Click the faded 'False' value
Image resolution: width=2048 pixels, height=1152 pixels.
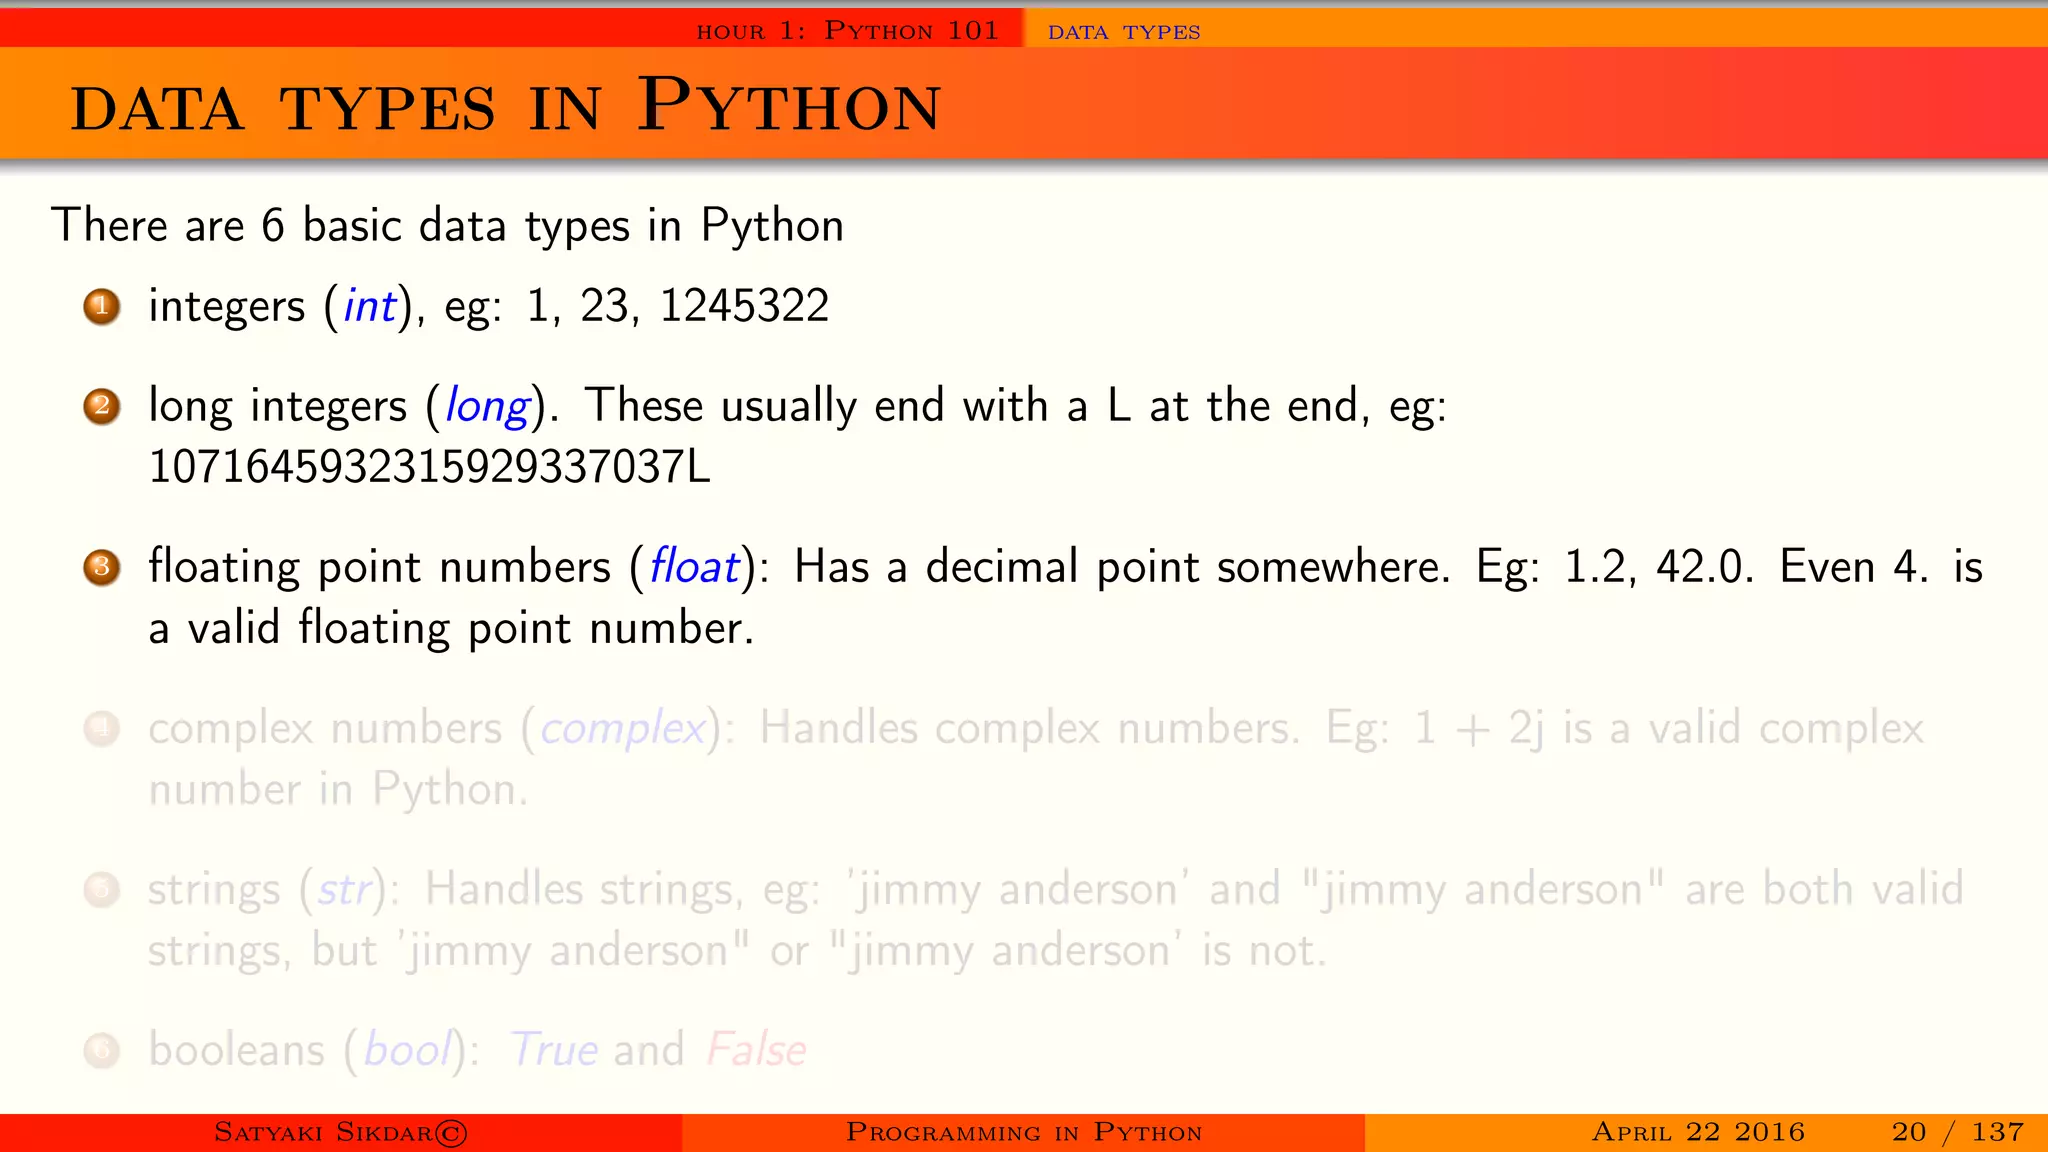(x=757, y=1051)
